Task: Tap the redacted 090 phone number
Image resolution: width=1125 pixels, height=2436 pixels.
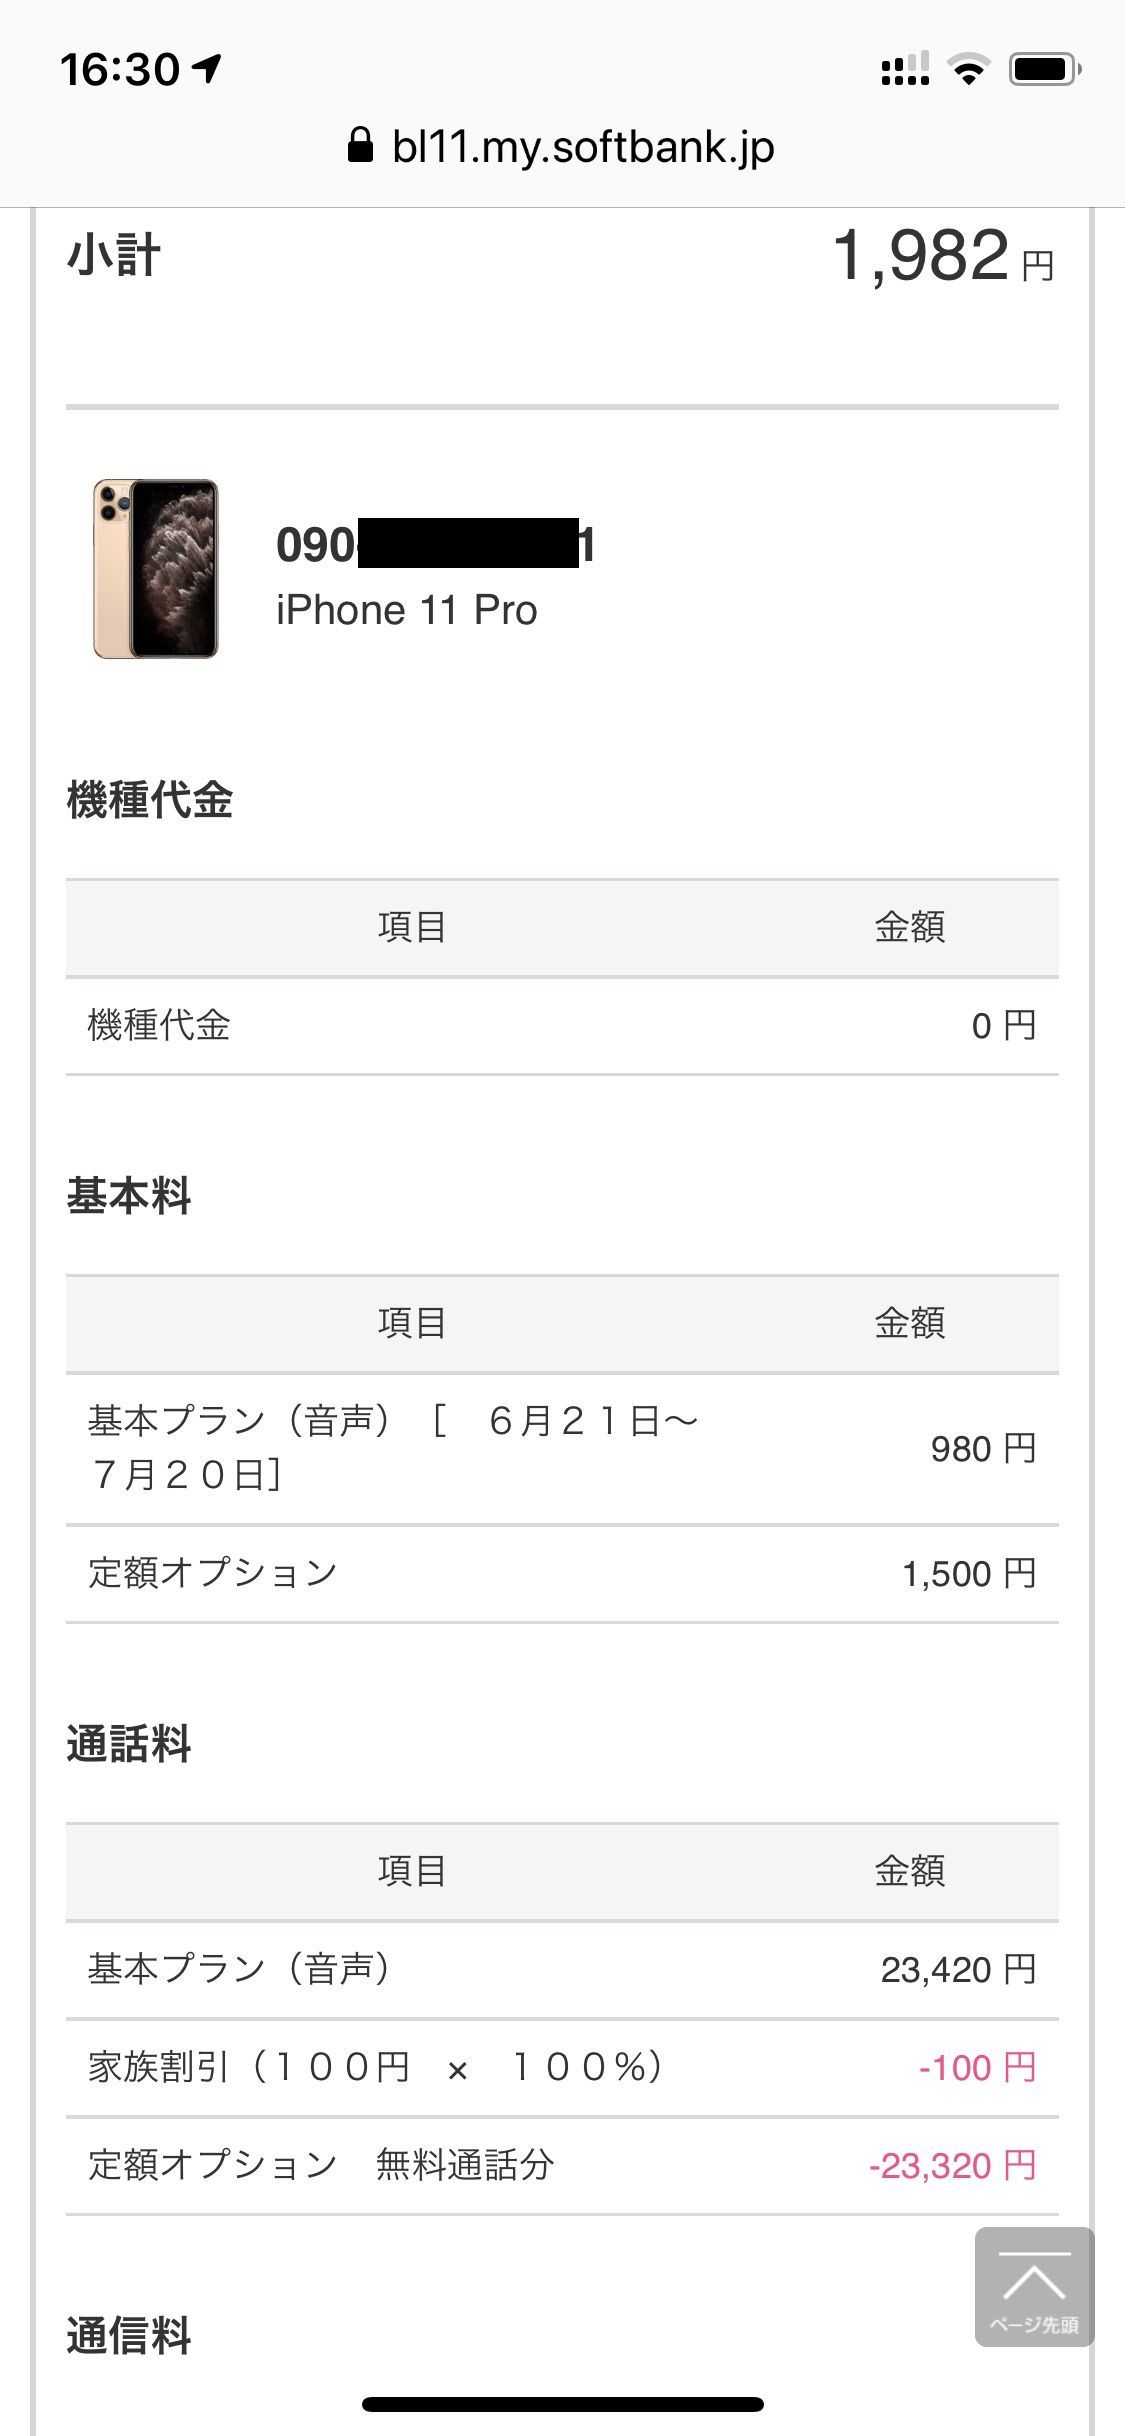Action: (436, 545)
